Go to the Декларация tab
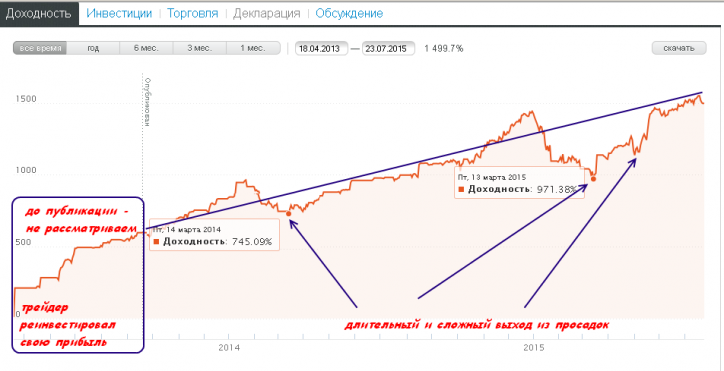 pyautogui.click(x=266, y=13)
